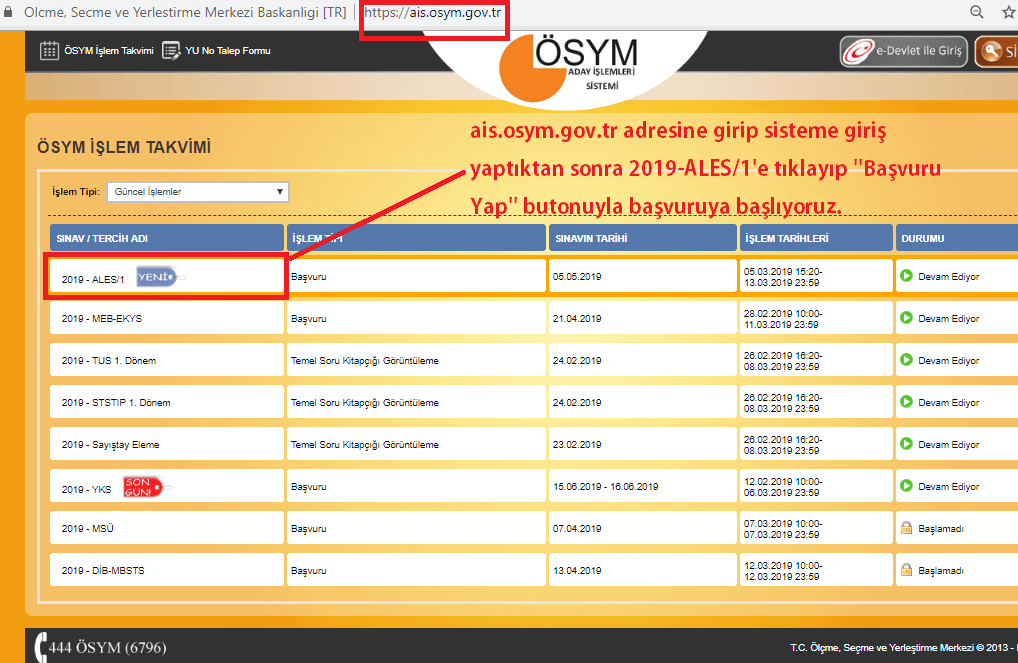Click the İŞLEM TARİHLERİ column header
Image resolution: width=1018 pixels, height=663 pixels.
816,238
